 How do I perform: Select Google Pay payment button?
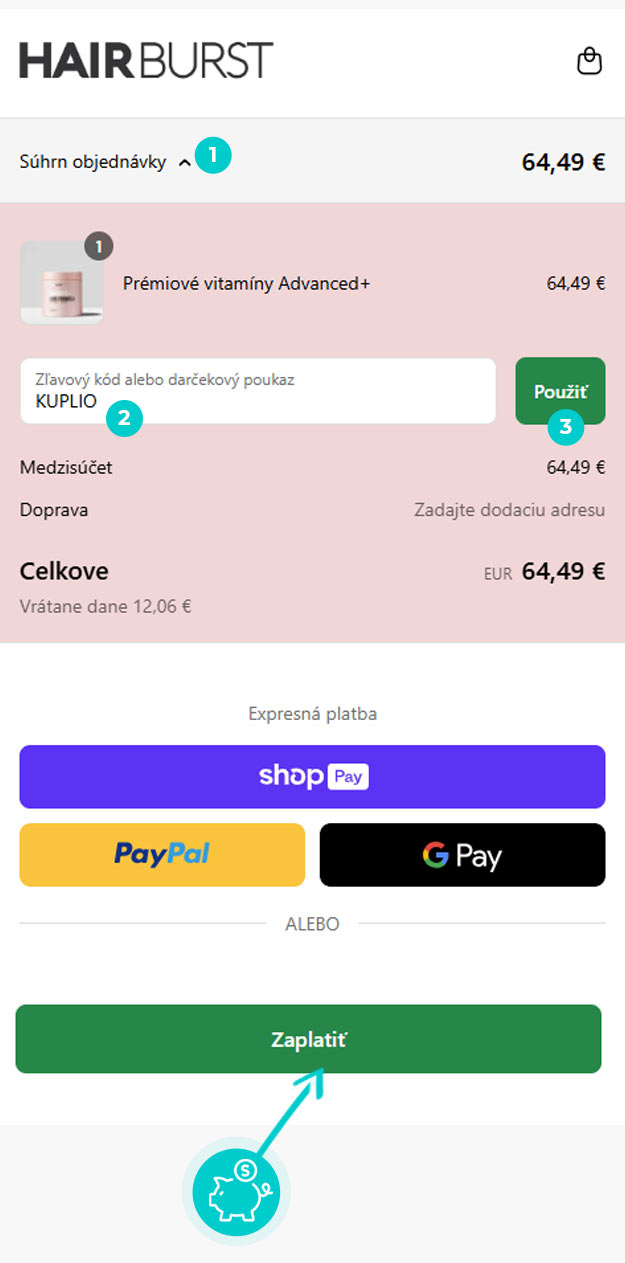tap(462, 855)
